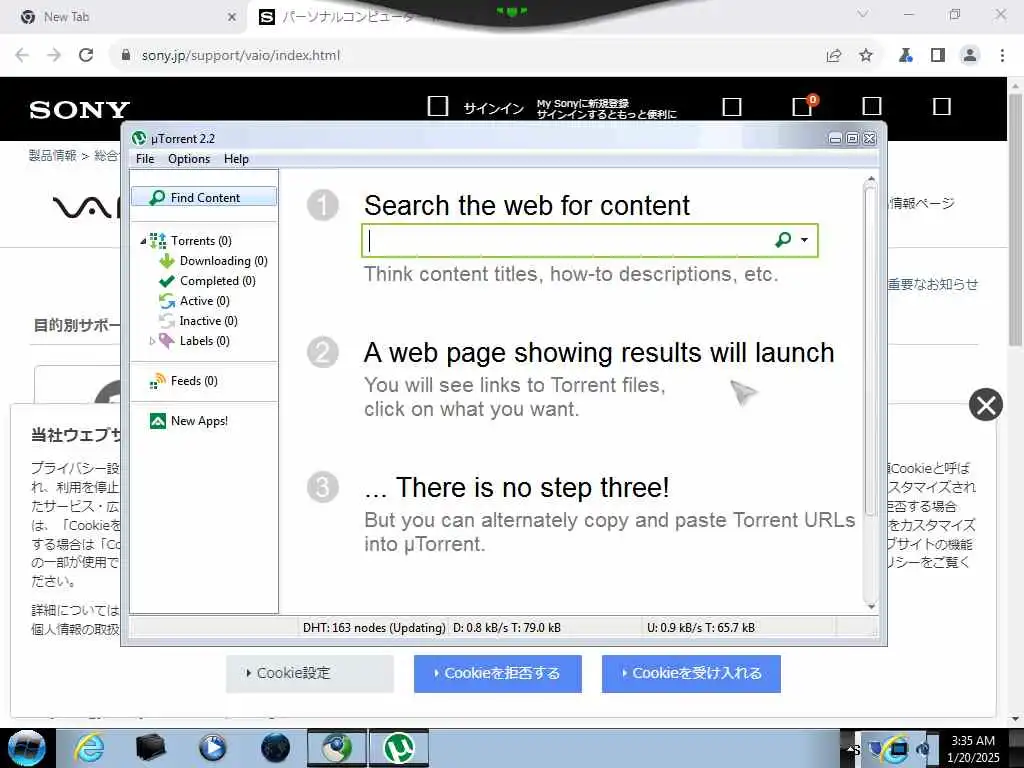Screen dimensions: 1024x768
Task: Click scroll-down arrow in µTorrent content pane
Action: click(x=871, y=606)
